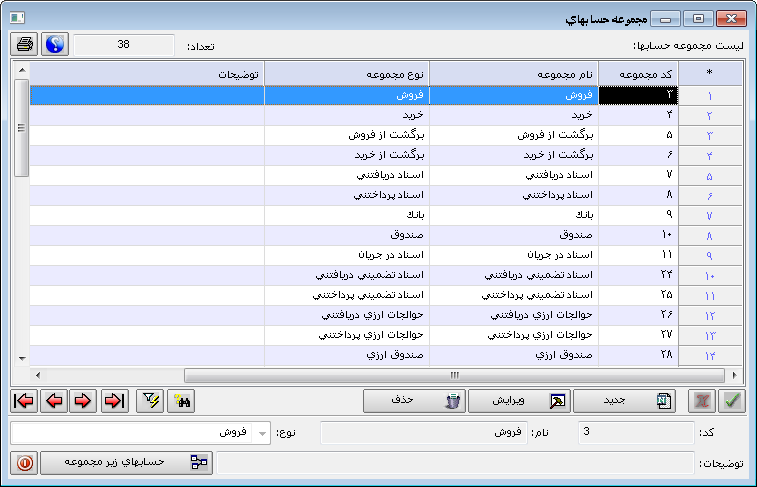
Task: Click بانک in نوع مجموعه column
Action: (347, 215)
